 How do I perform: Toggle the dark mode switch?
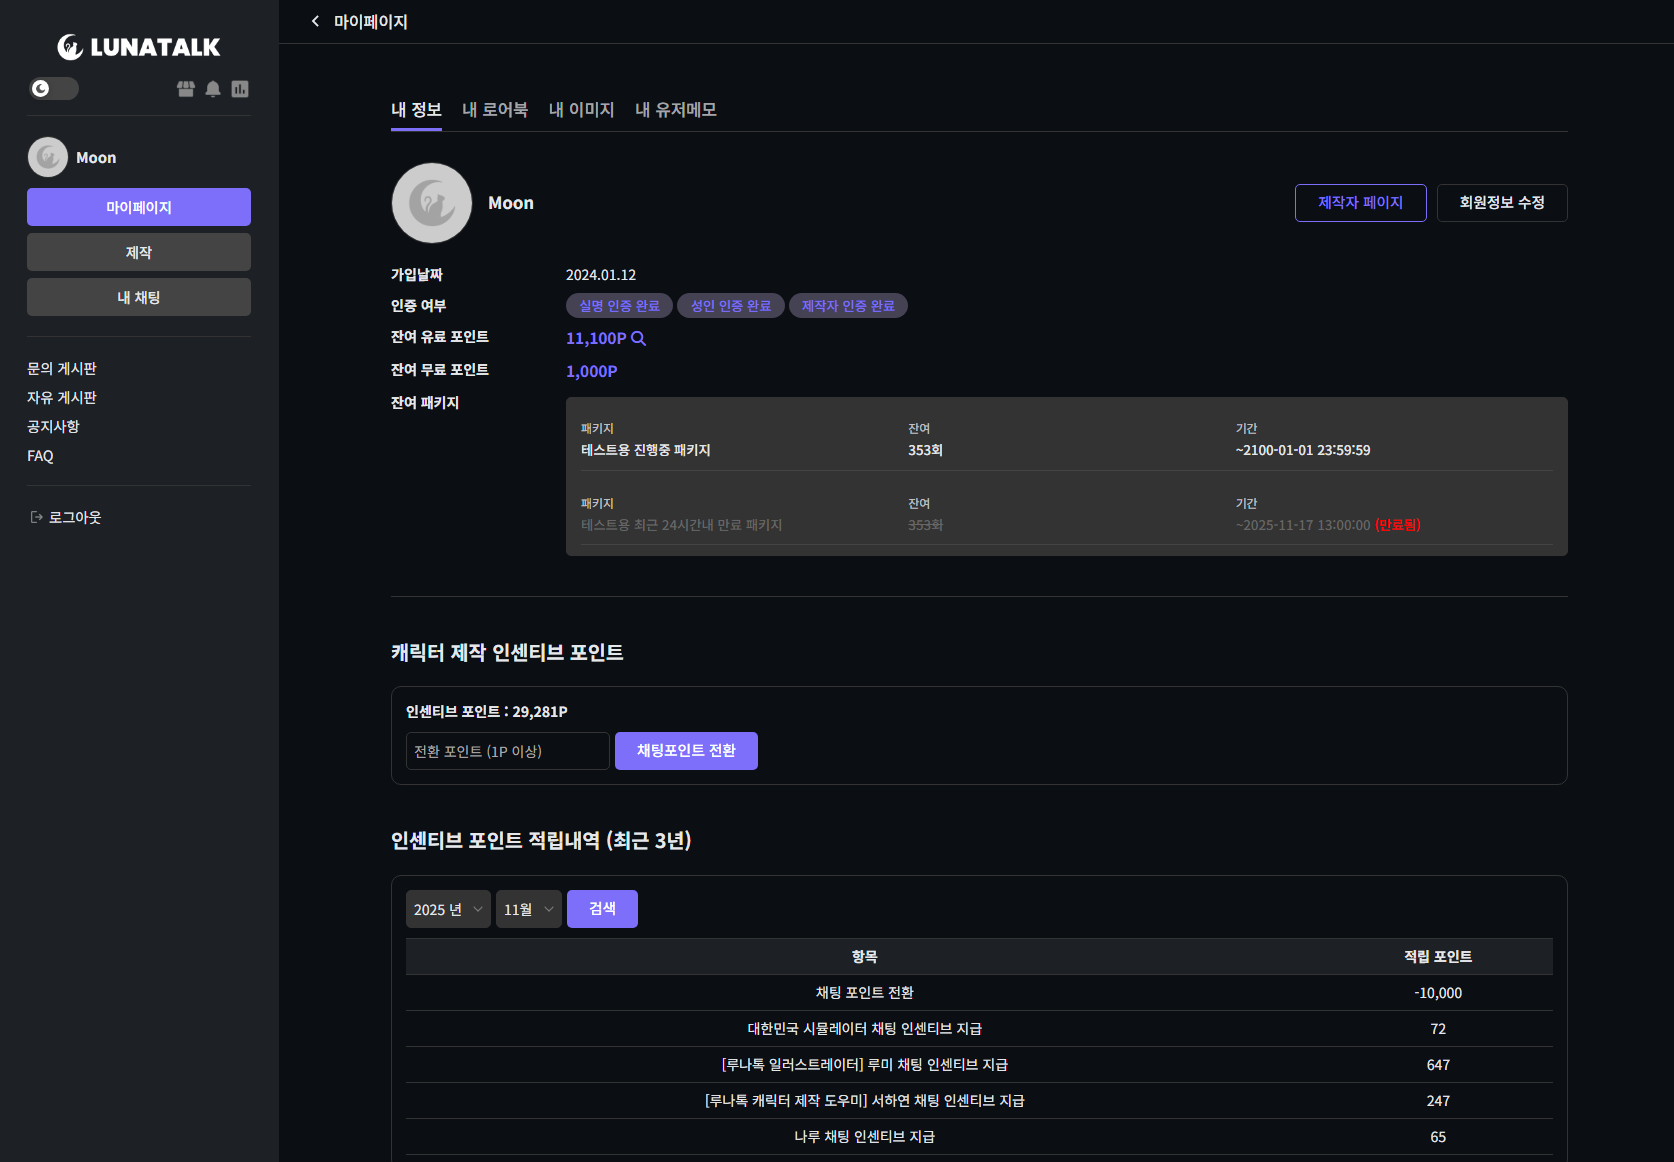pos(54,89)
